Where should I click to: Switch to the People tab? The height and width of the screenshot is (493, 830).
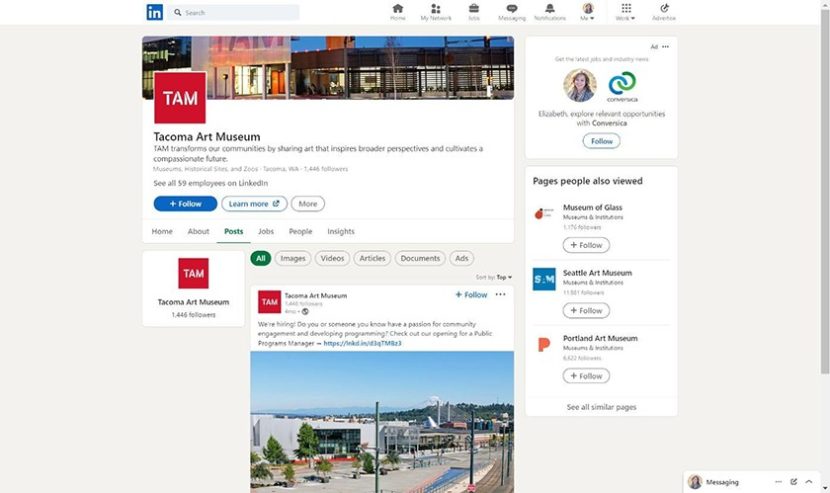[300, 231]
